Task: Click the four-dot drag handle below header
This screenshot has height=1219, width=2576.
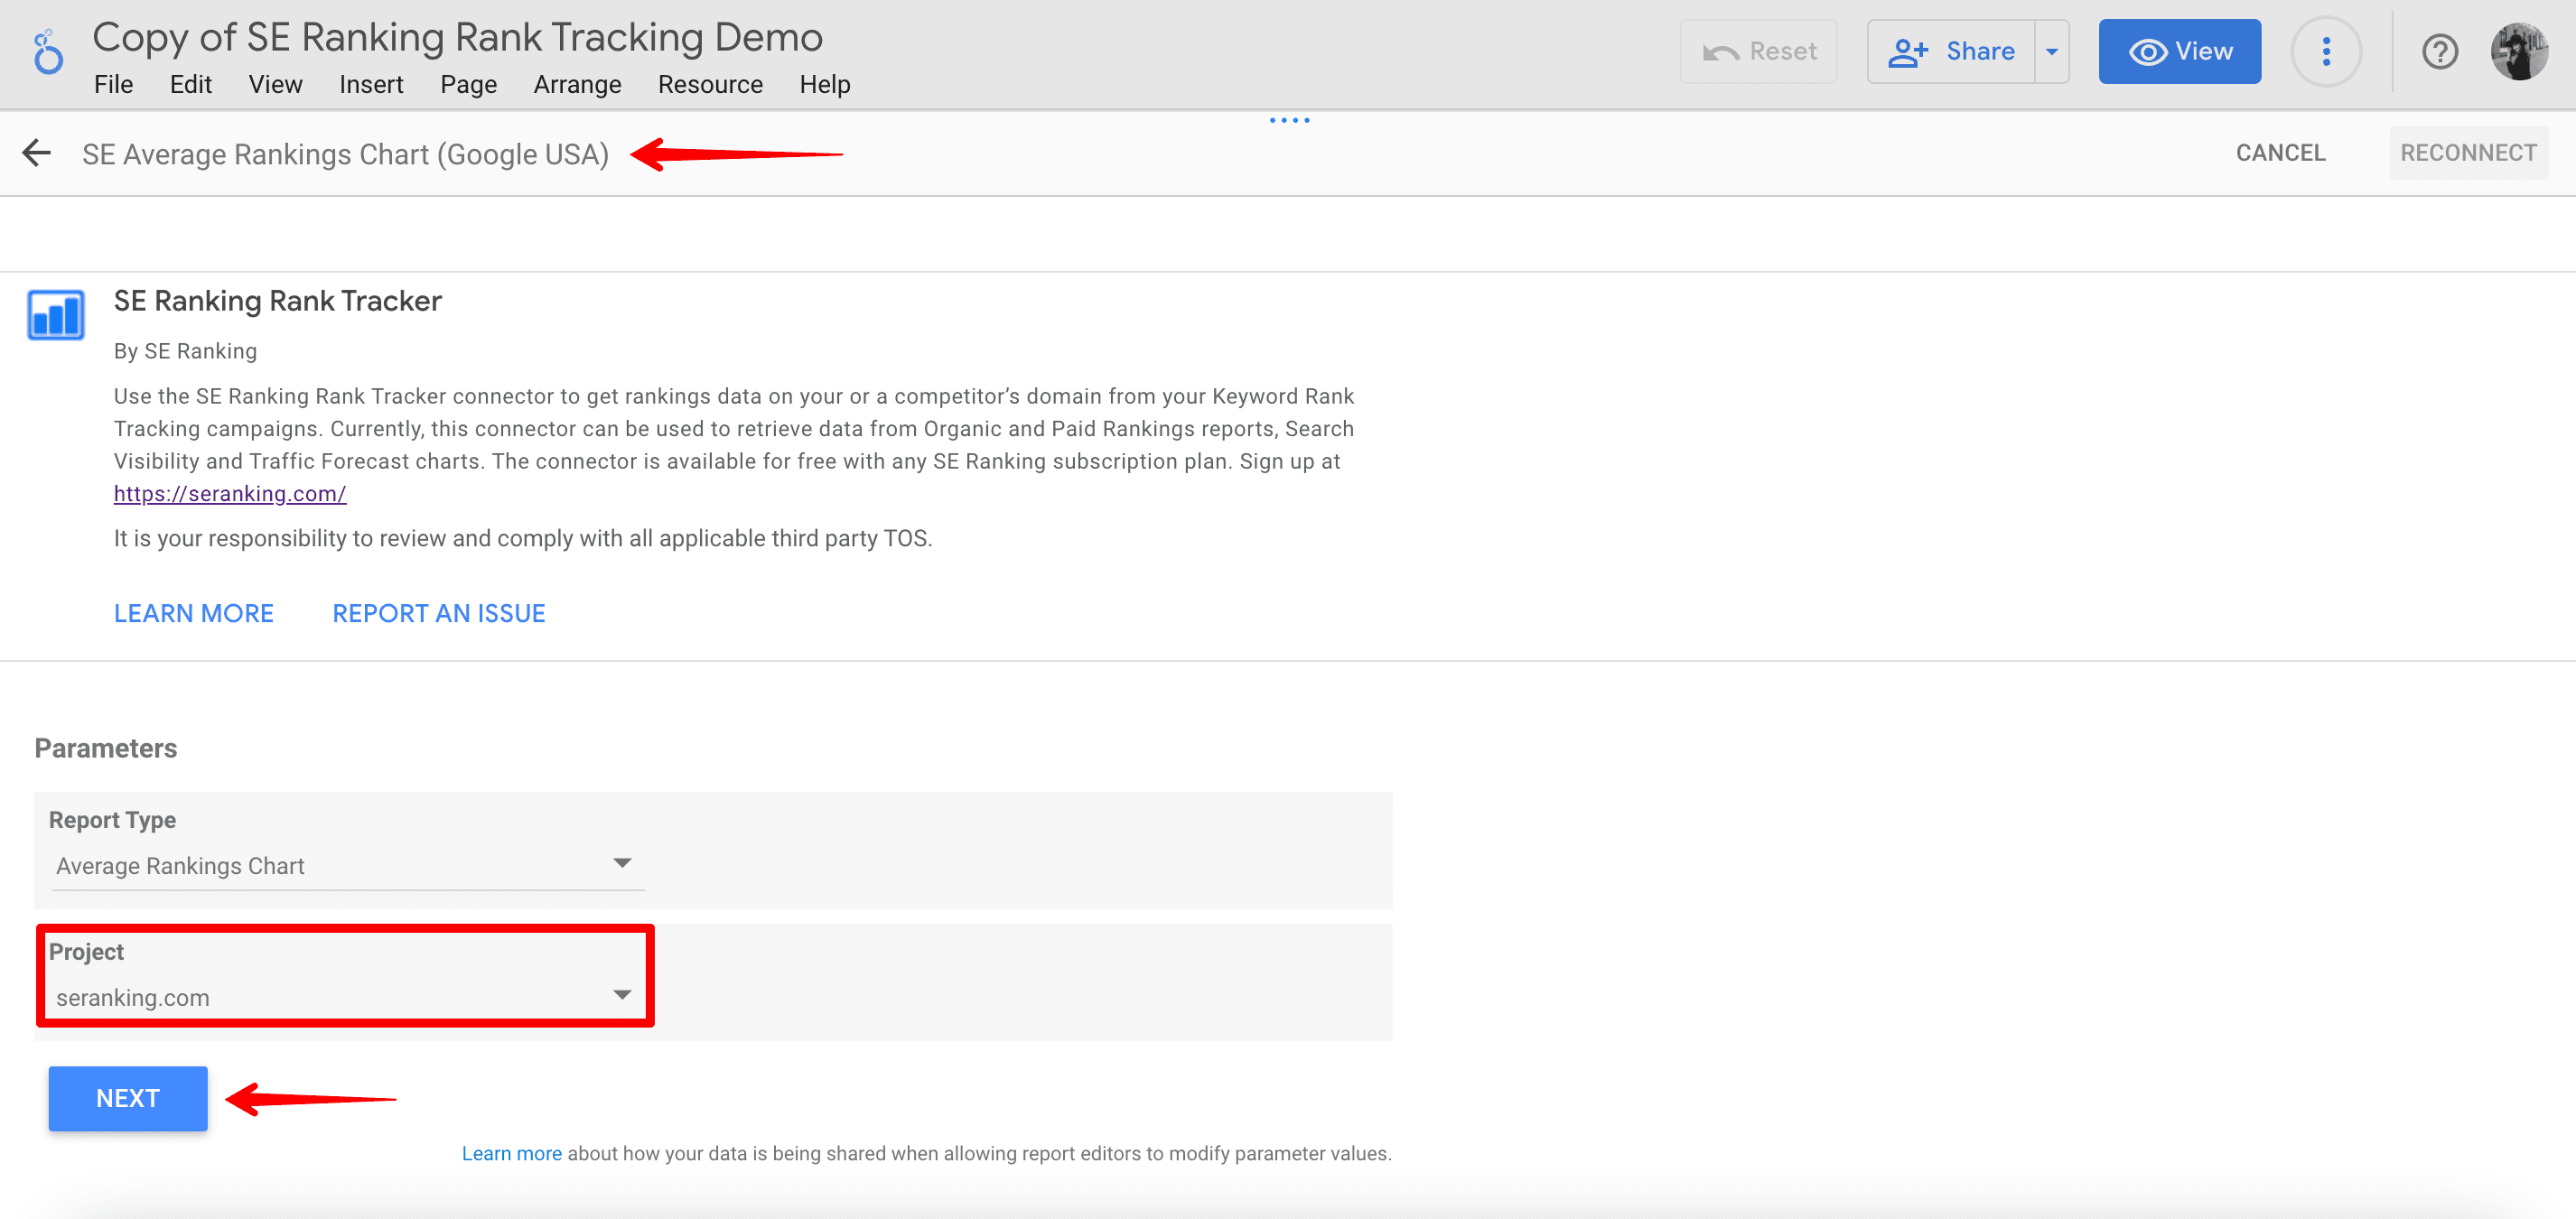Action: click(1289, 120)
